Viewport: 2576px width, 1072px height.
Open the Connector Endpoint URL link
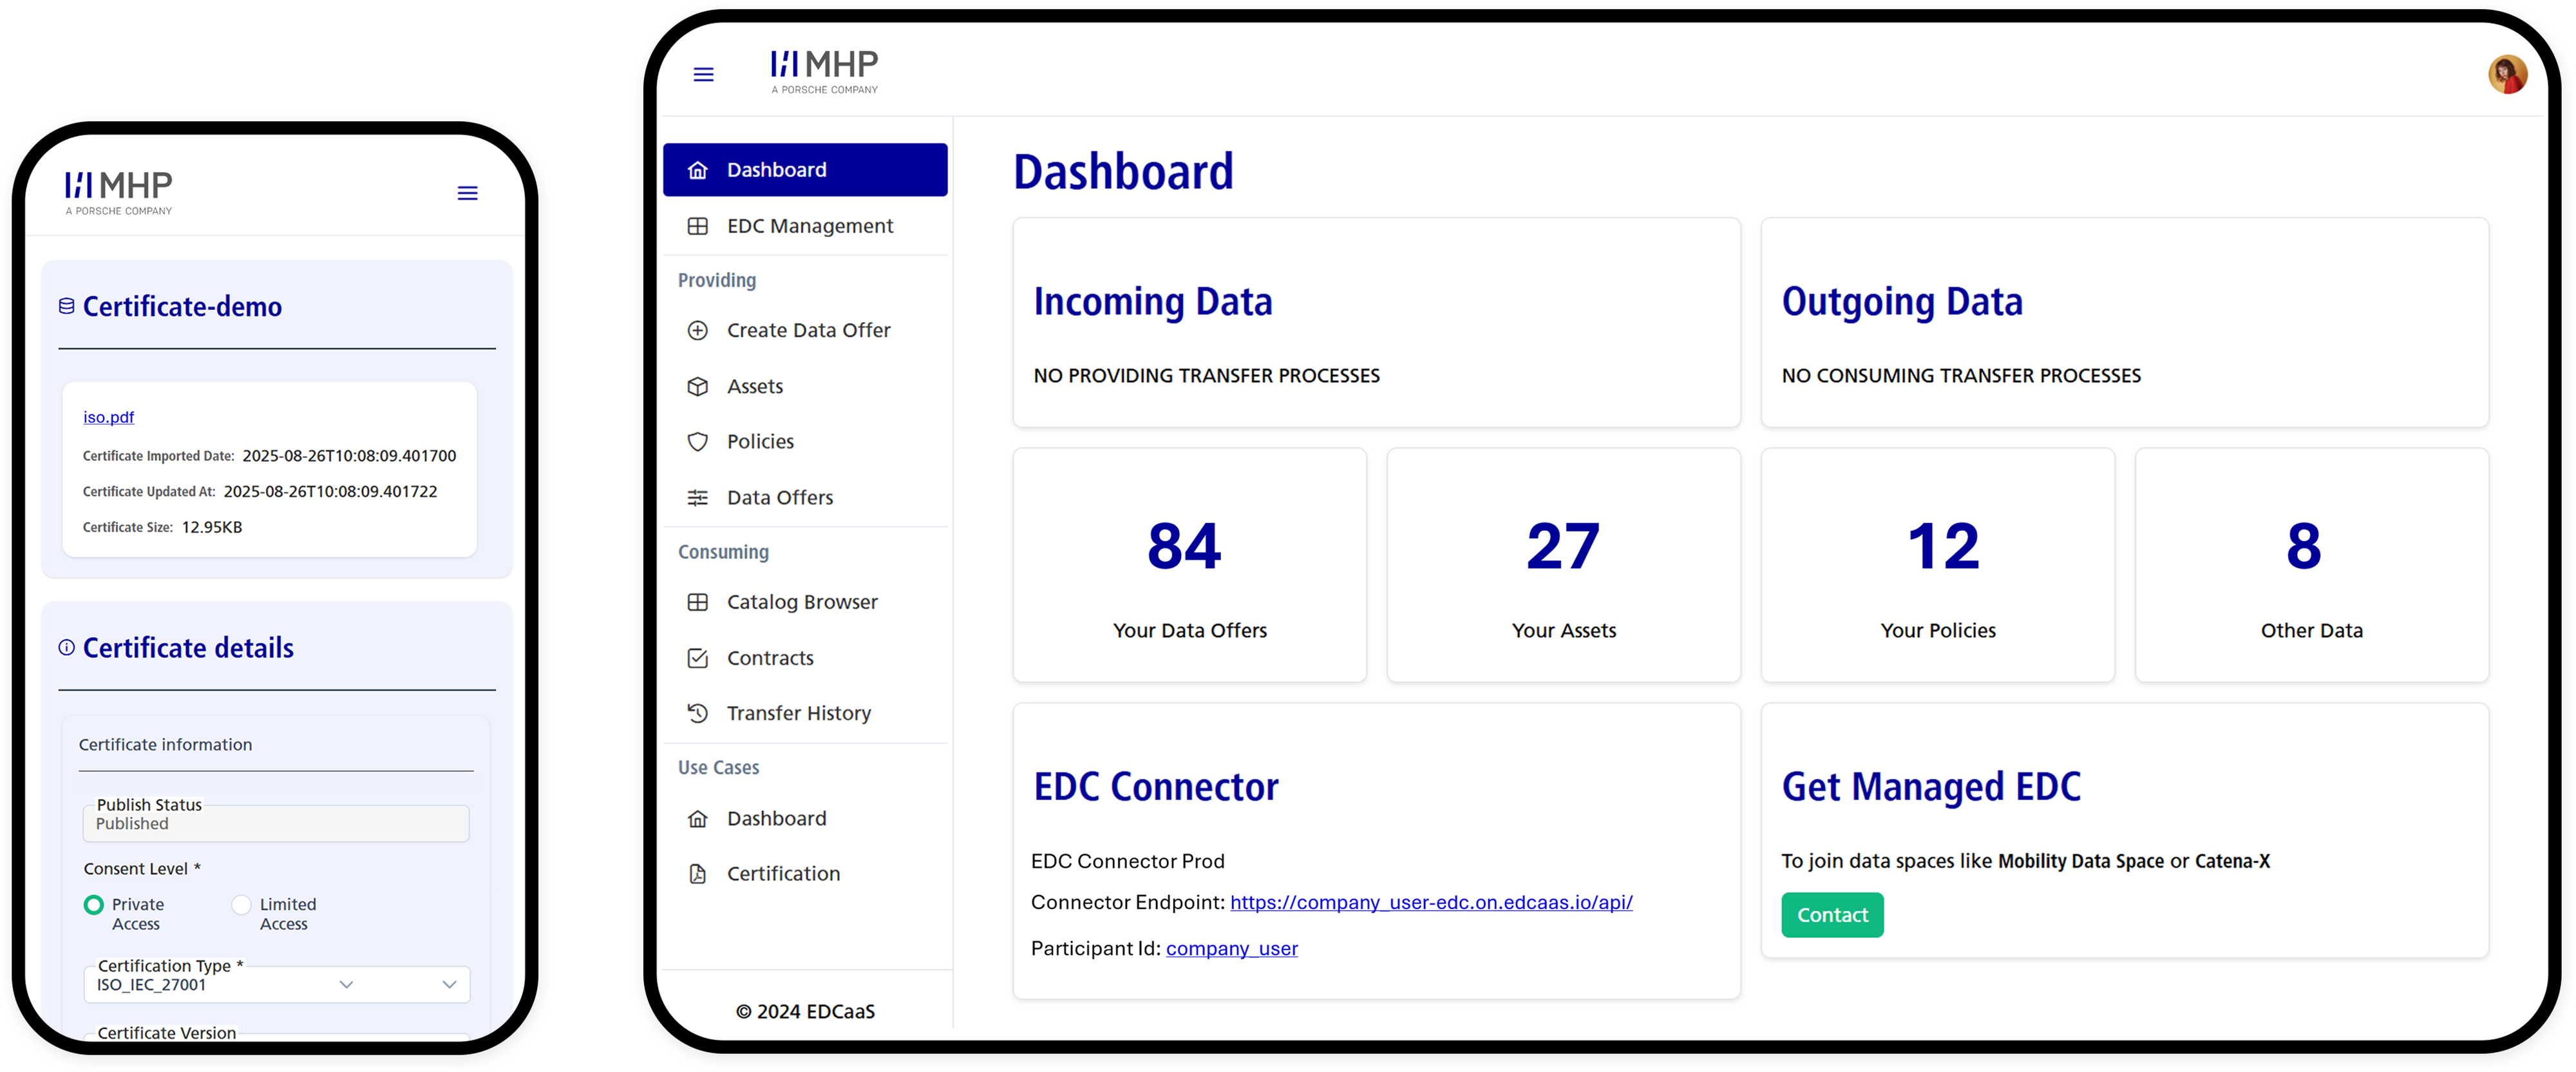coord(1431,902)
